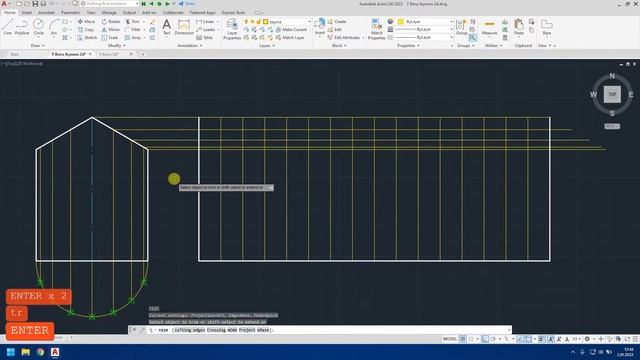The height and width of the screenshot is (360, 640).
Task: Click Make Current layer button
Action: point(291,29)
